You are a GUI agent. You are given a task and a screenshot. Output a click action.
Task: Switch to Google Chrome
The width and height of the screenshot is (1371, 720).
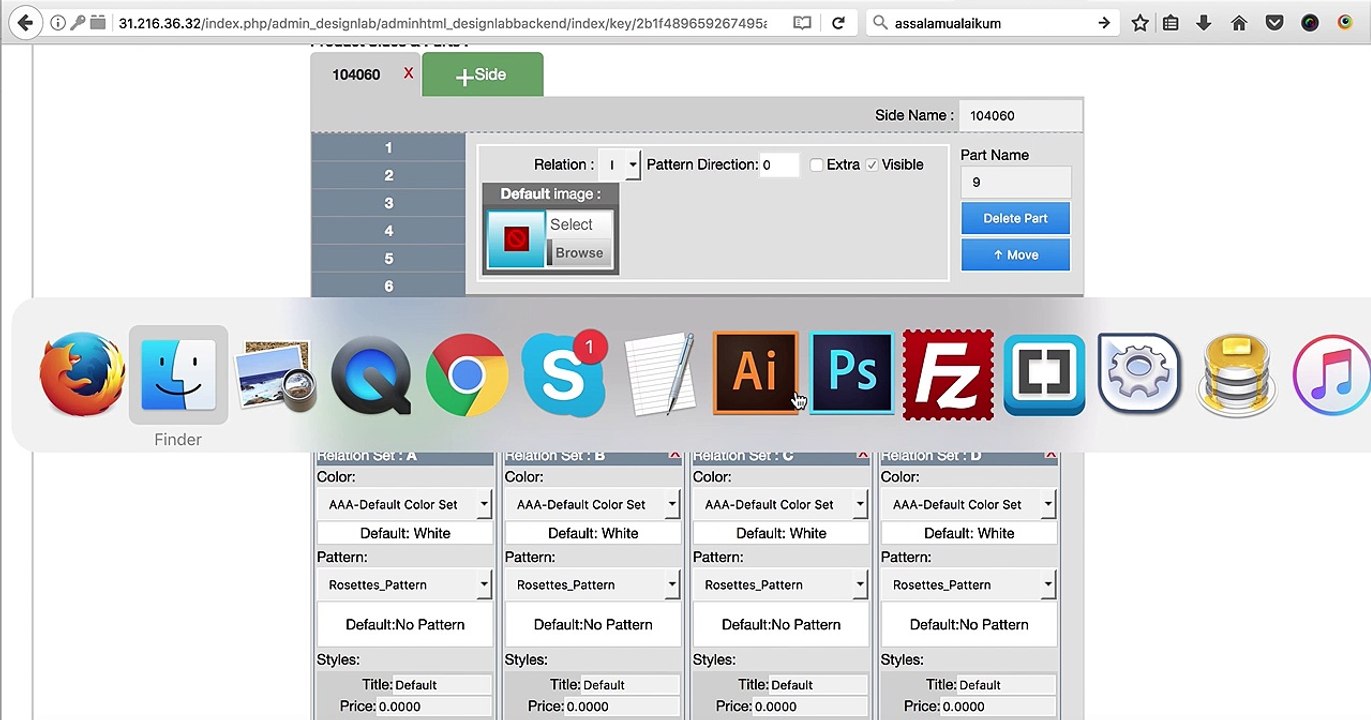tap(467, 374)
